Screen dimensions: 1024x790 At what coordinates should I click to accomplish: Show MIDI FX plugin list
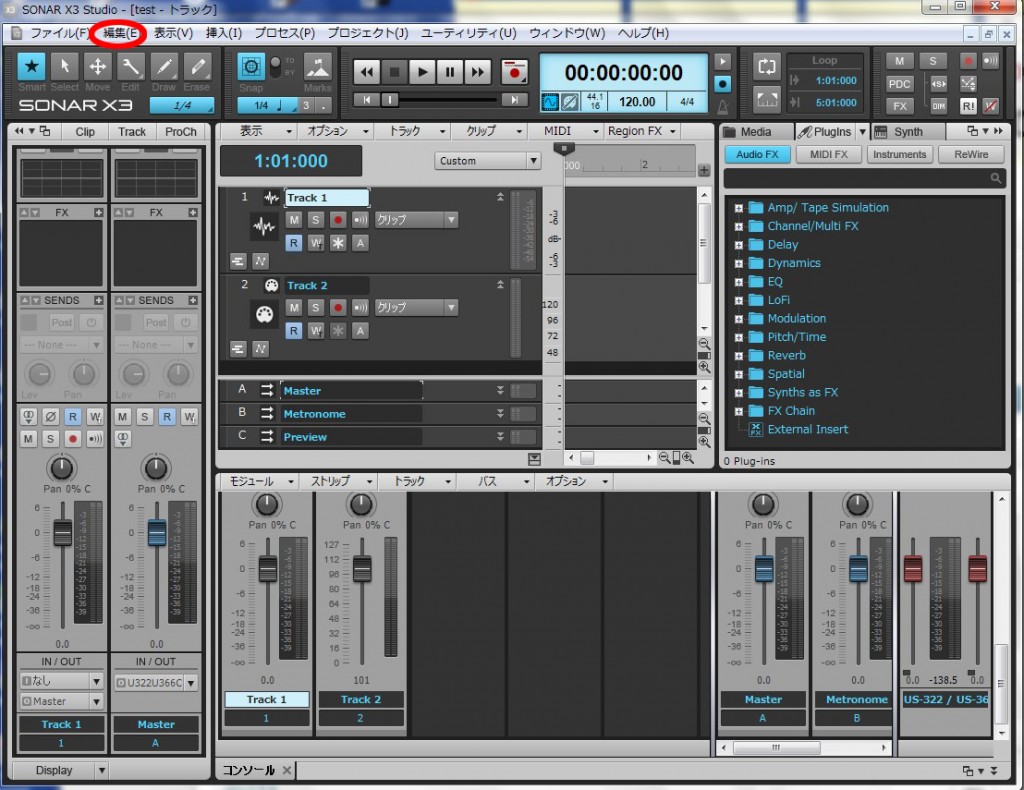click(x=829, y=155)
